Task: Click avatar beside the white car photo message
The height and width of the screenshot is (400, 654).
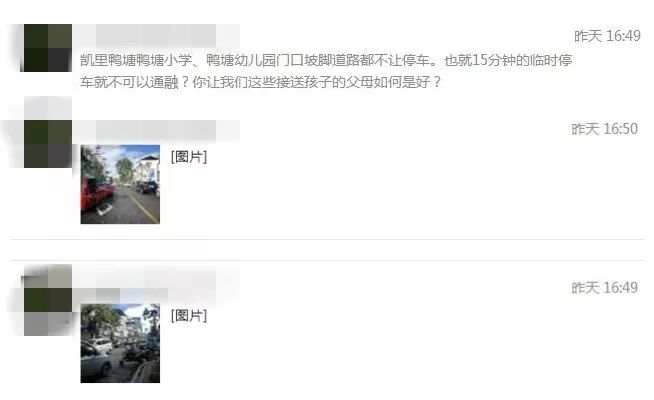Action: click(x=48, y=300)
